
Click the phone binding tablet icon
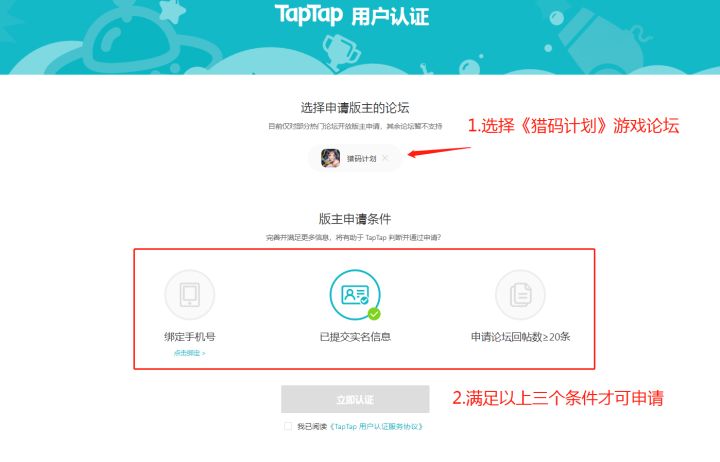(x=190, y=294)
